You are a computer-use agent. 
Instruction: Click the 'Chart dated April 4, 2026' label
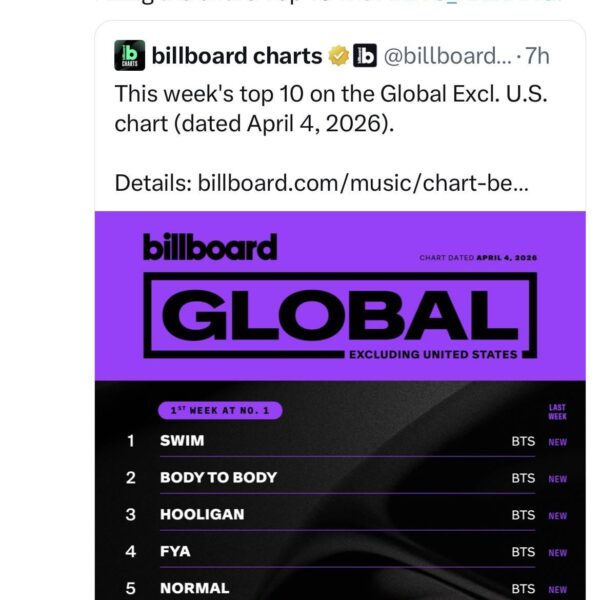point(478,258)
